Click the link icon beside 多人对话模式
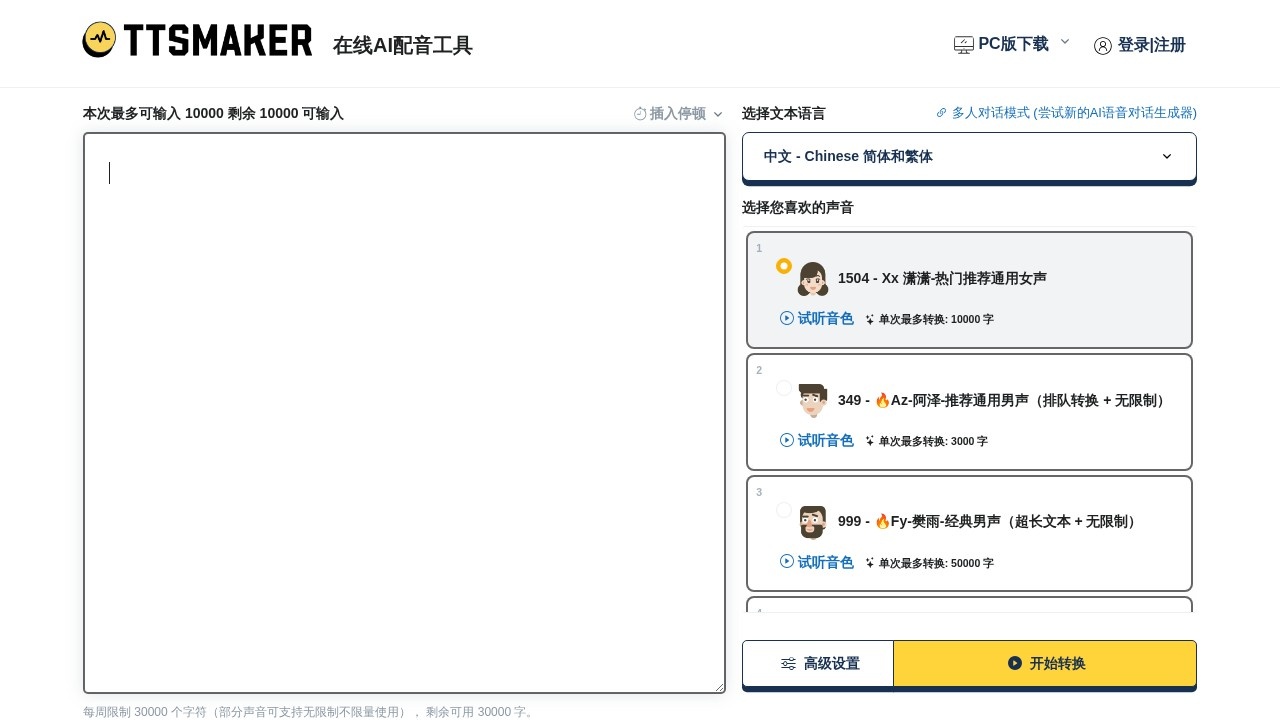The image size is (1280, 720). coord(941,113)
